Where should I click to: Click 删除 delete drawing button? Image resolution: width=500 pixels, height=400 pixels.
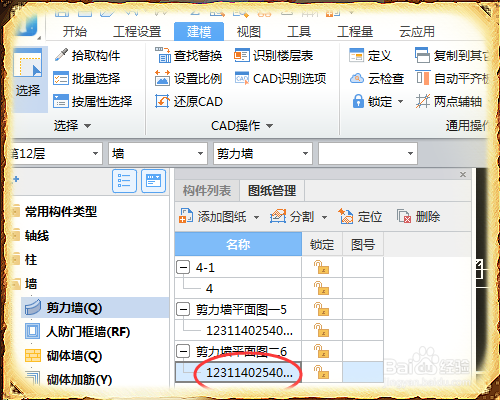tap(418, 217)
